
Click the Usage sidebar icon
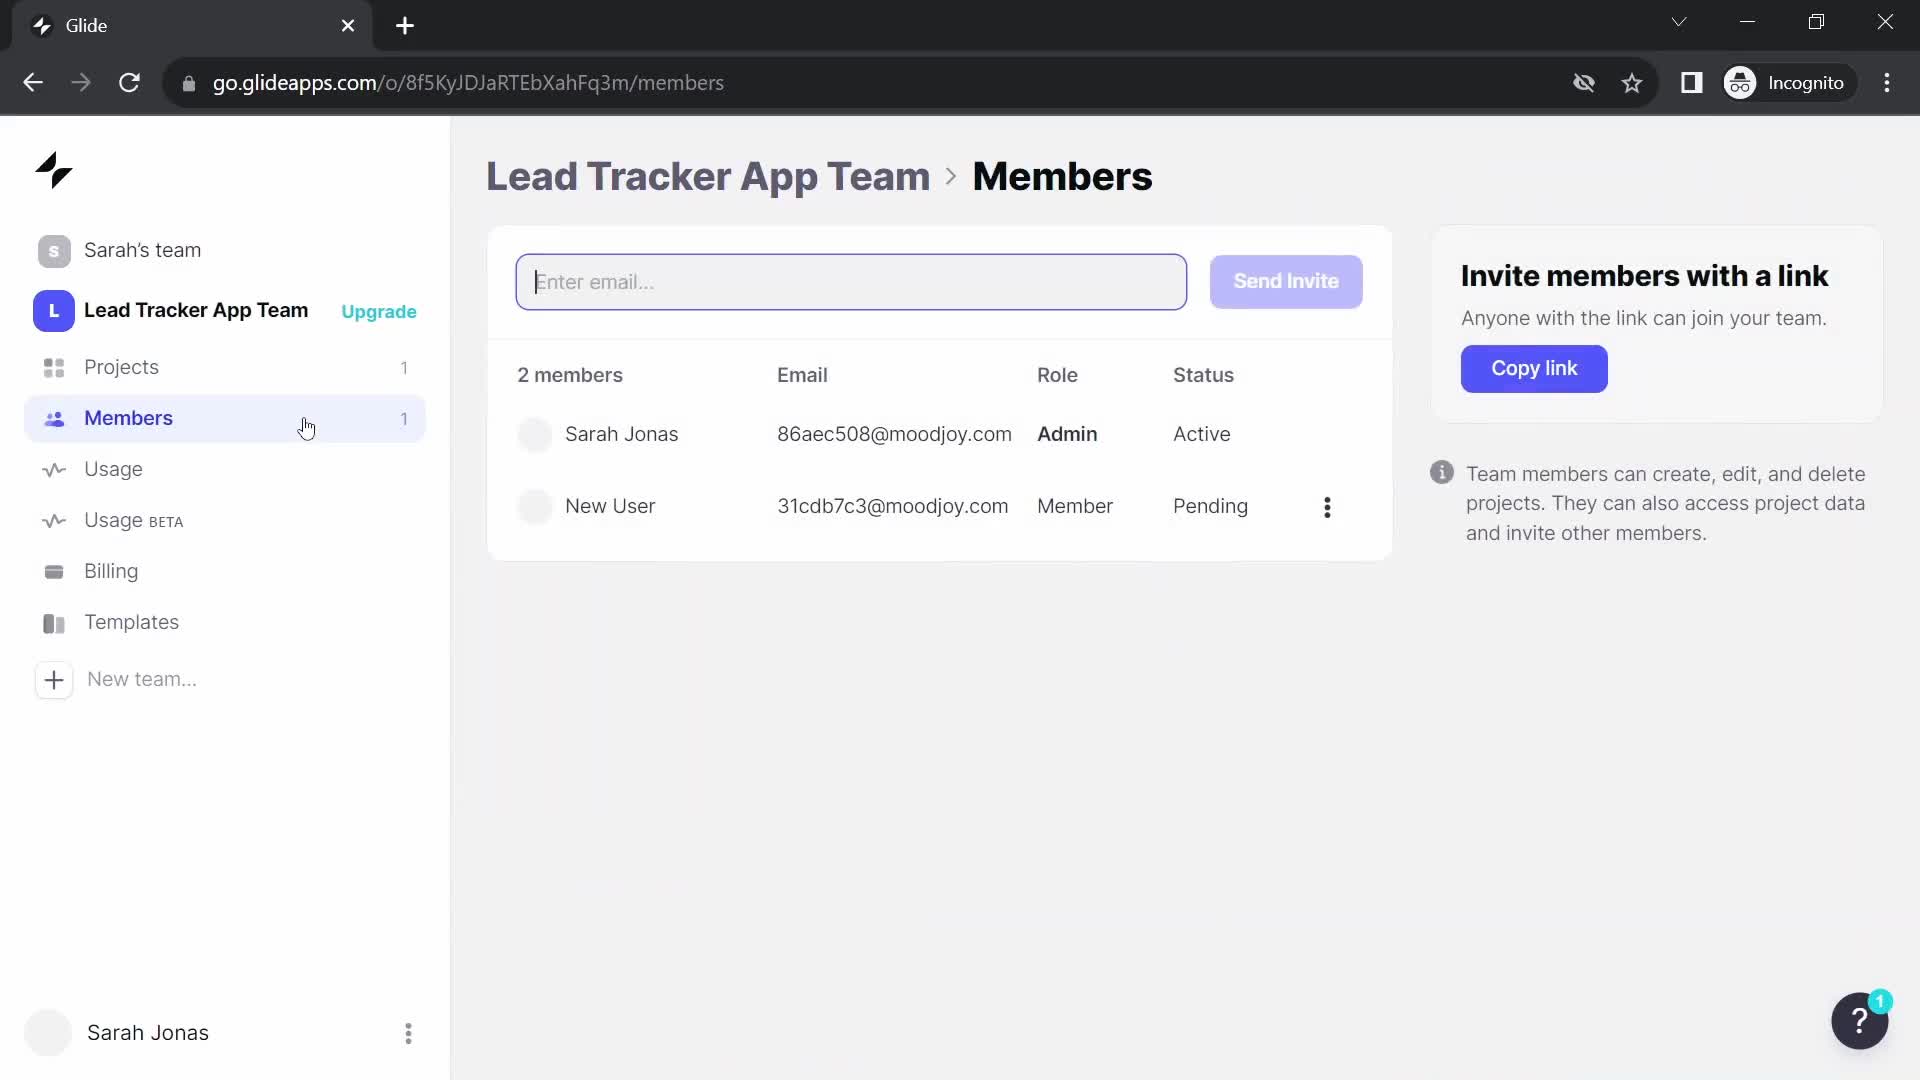(x=53, y=469)
